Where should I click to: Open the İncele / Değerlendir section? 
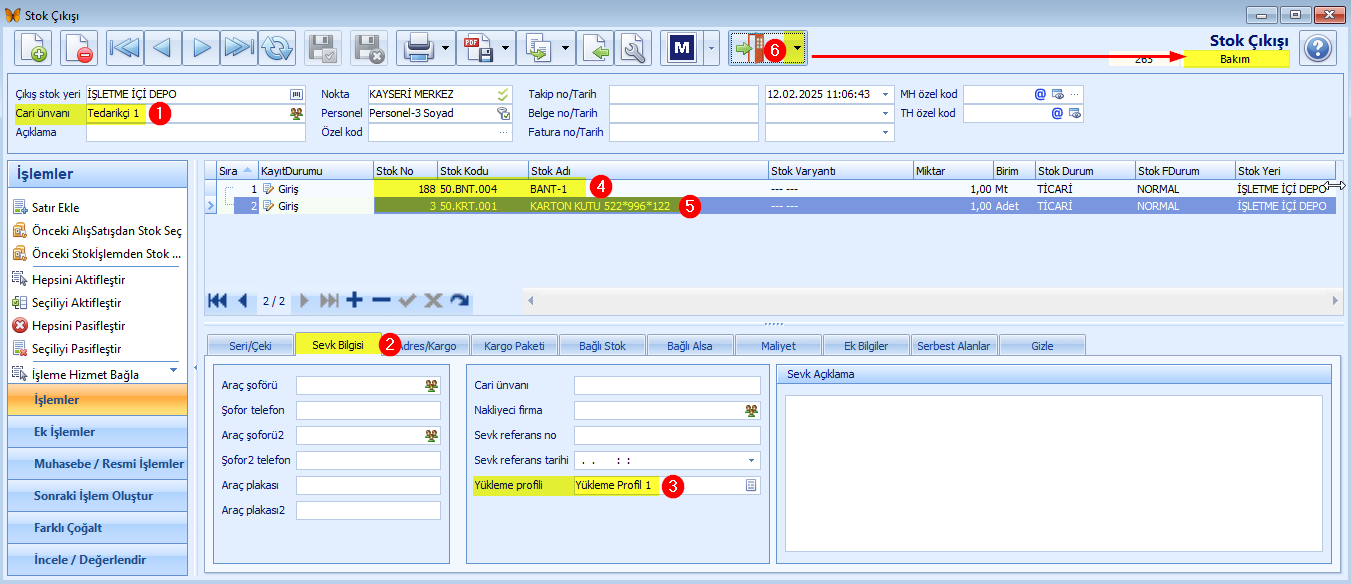97,560
